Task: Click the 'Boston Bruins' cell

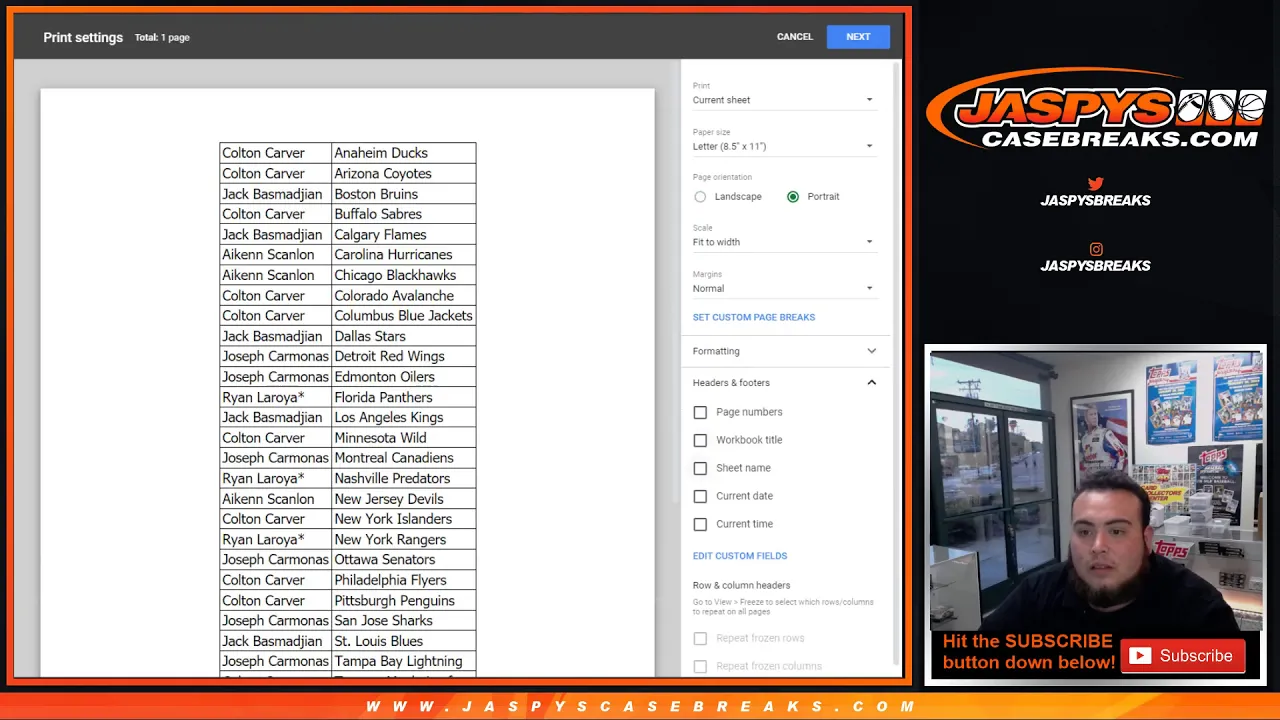Action: [404, 194]
